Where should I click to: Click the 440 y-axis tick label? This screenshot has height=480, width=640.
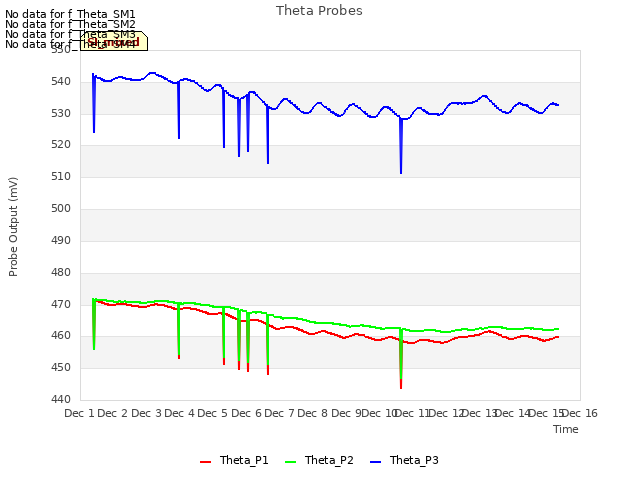61,399
